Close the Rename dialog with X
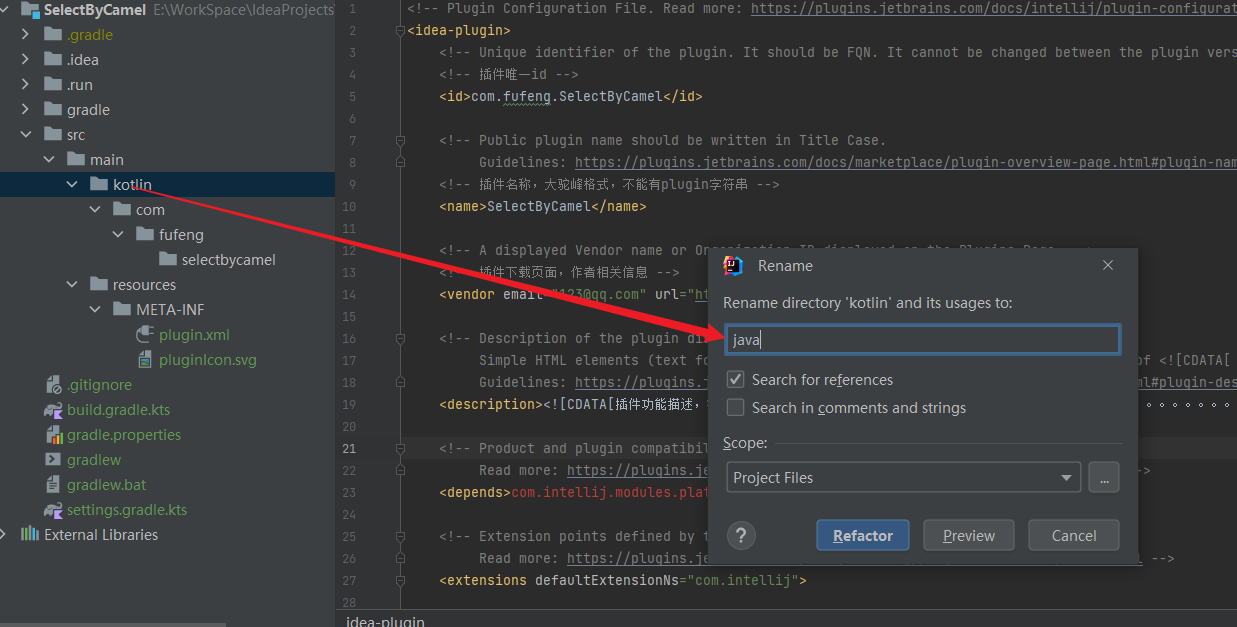Viewport: 1237px width, 627px height. 1107,265
